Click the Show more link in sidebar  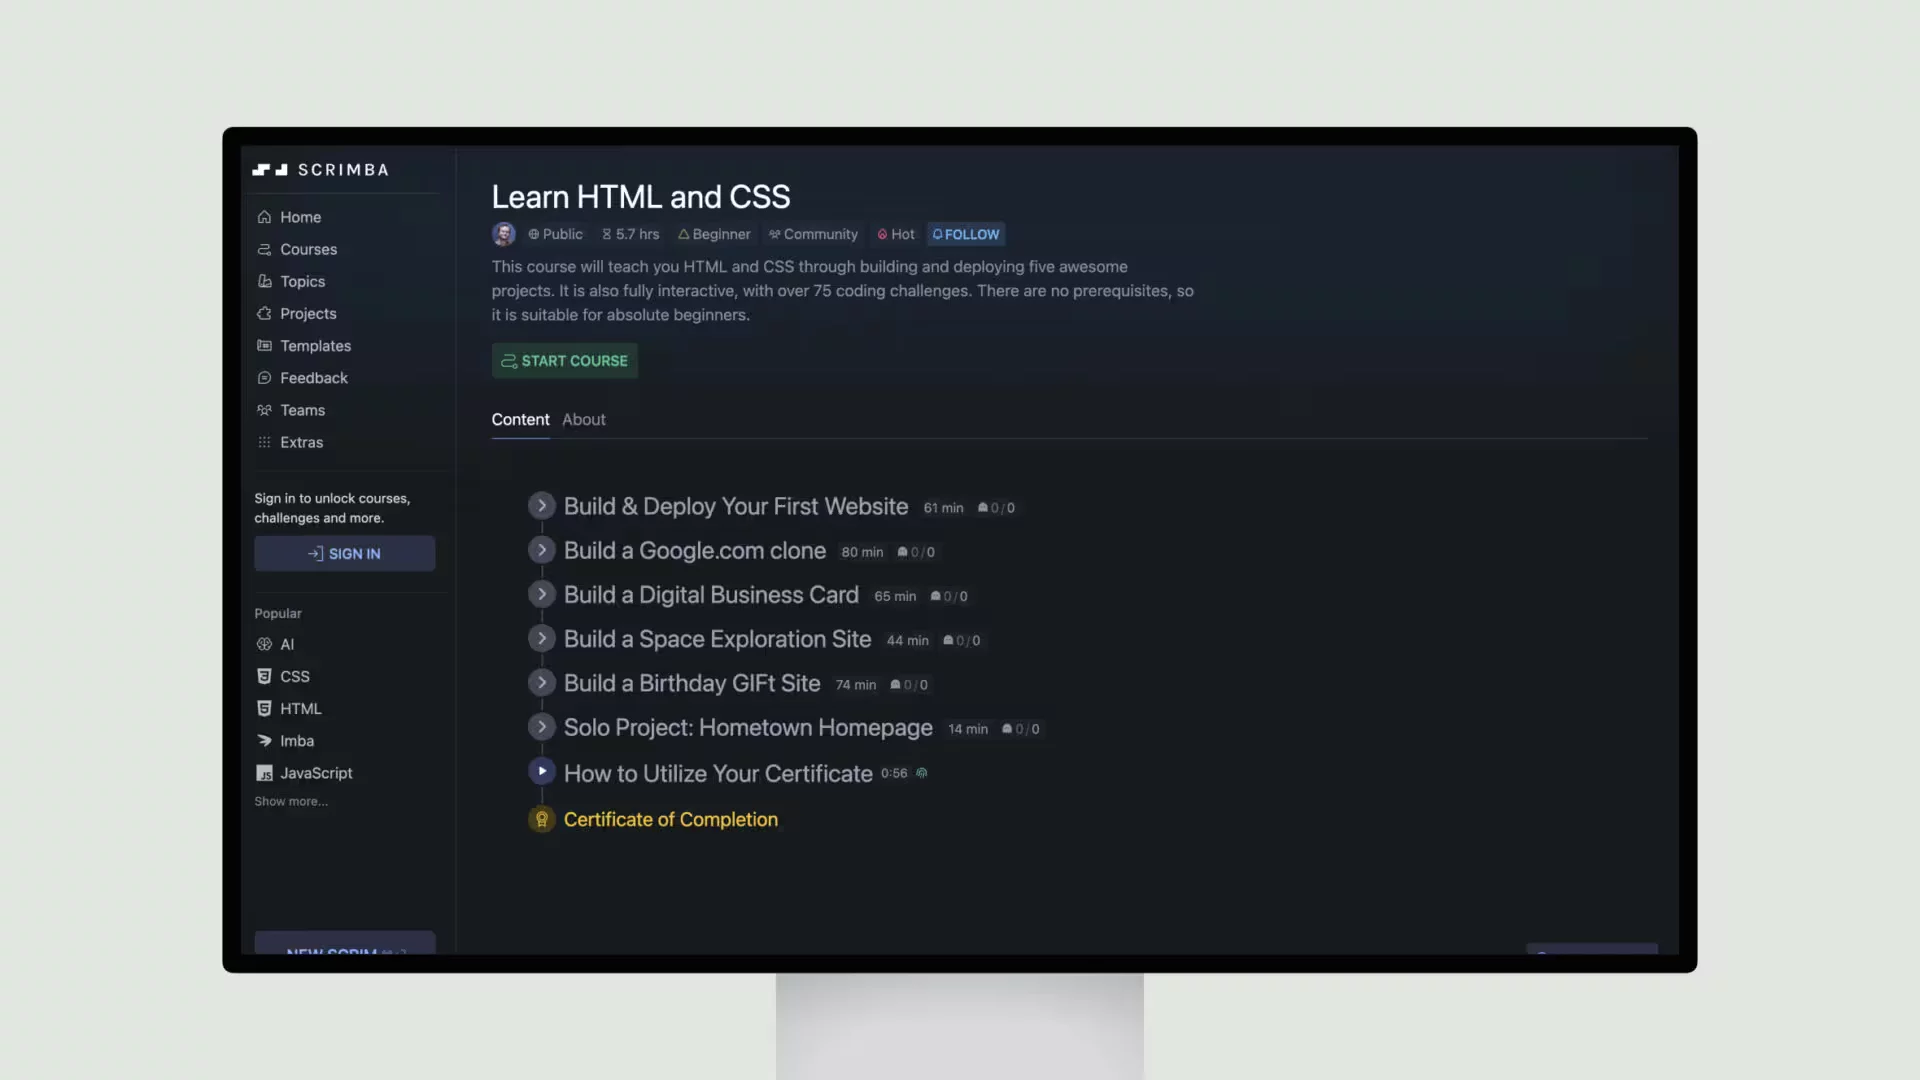point(291,800)
